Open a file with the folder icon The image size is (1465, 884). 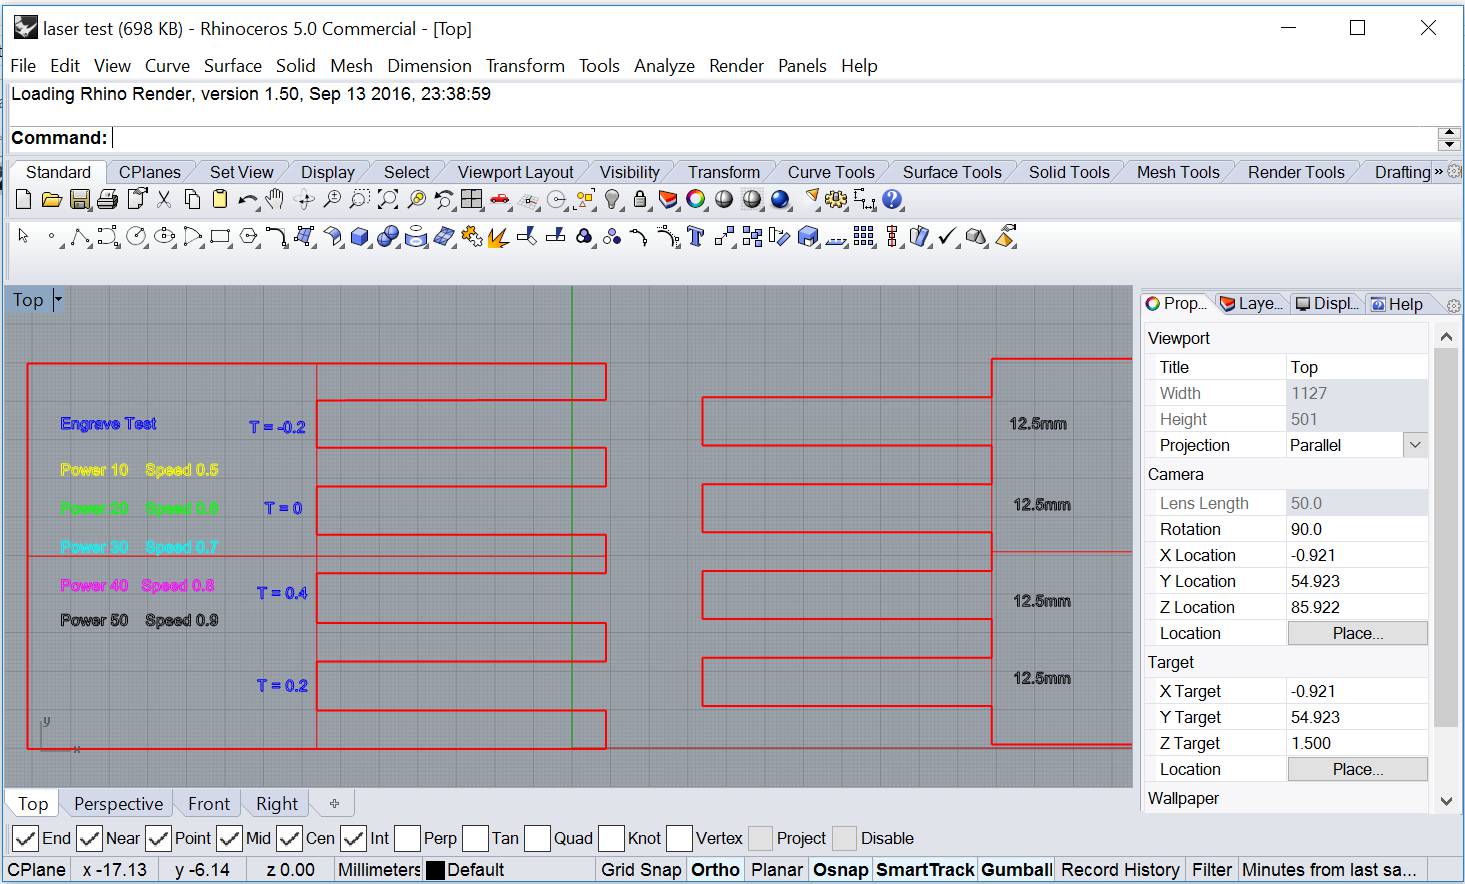[52, 199]
